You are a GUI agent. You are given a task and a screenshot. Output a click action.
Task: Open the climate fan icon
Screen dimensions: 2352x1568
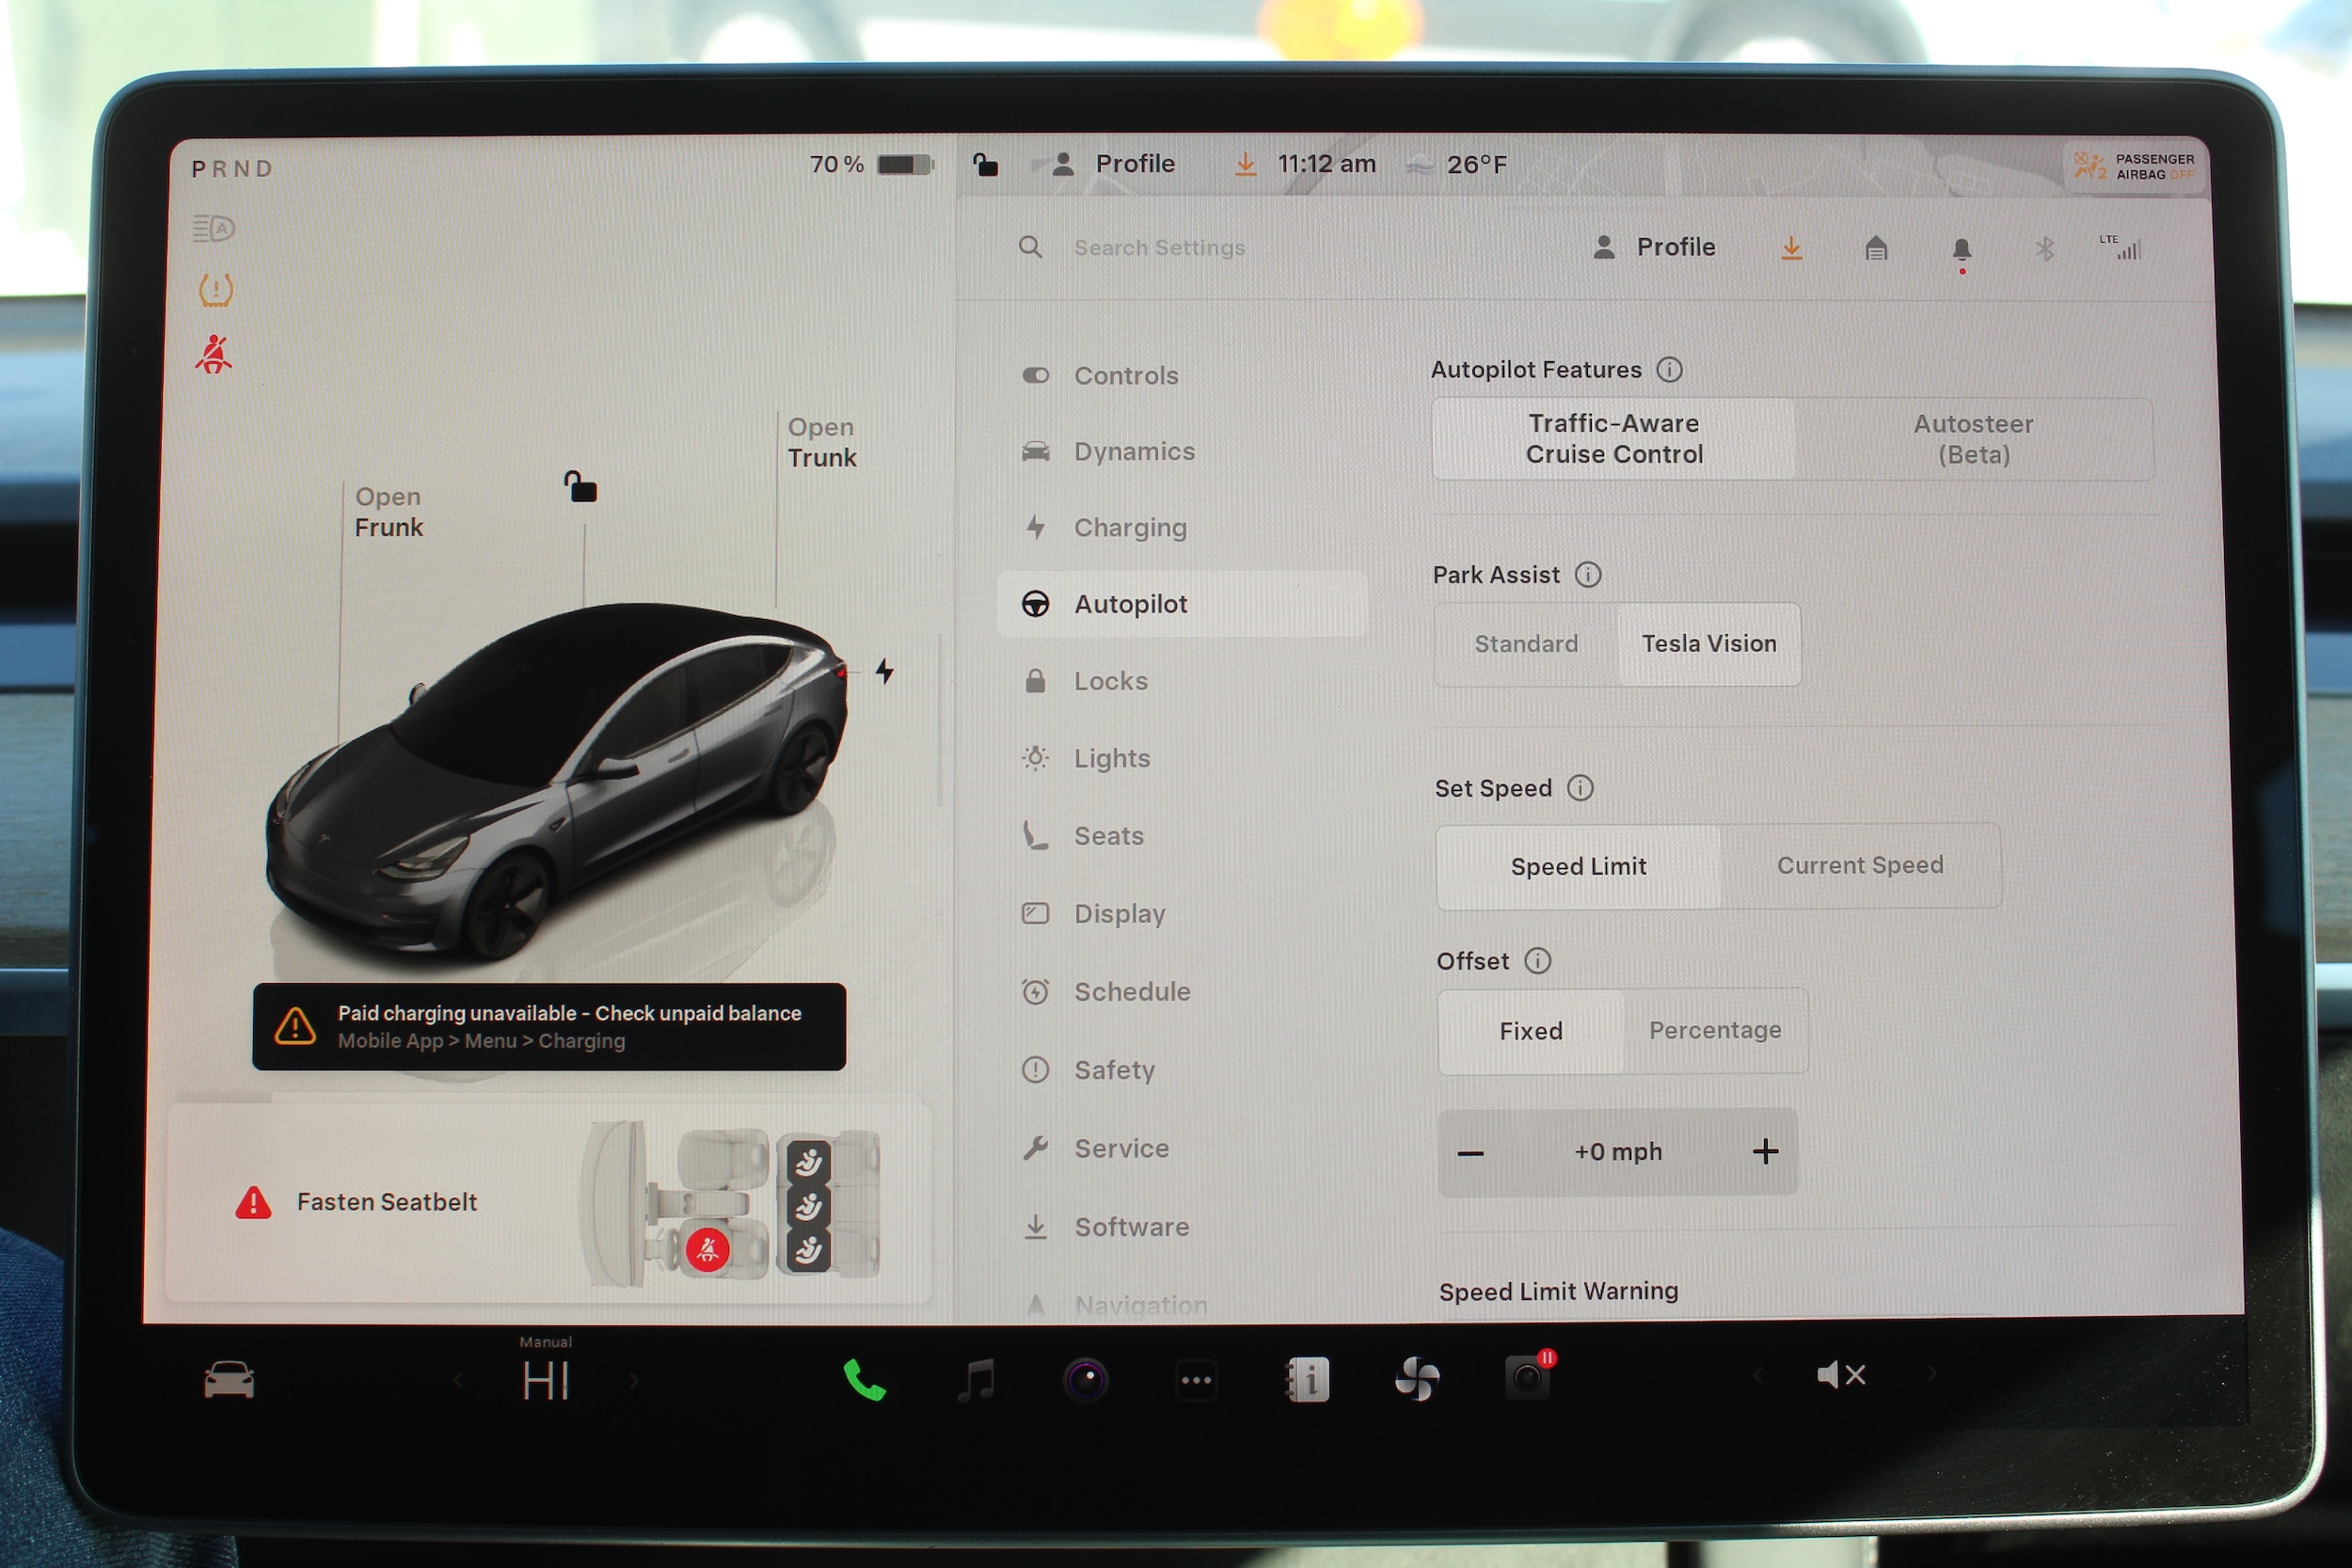(x=1417, y=1380)
